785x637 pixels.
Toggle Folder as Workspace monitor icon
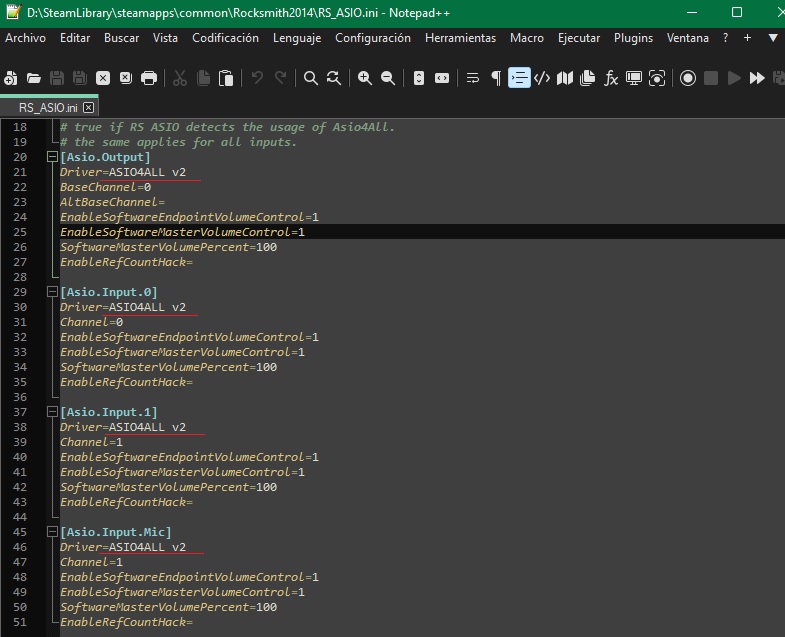click(x=634, y=78)
